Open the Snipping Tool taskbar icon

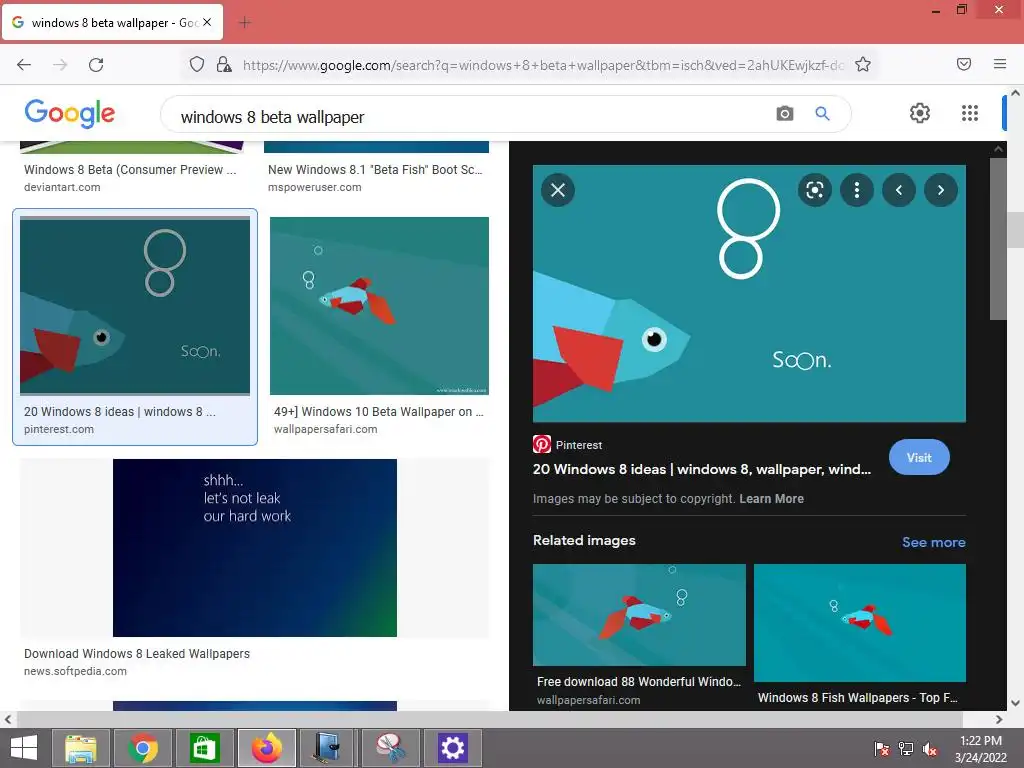click(390, 748)
